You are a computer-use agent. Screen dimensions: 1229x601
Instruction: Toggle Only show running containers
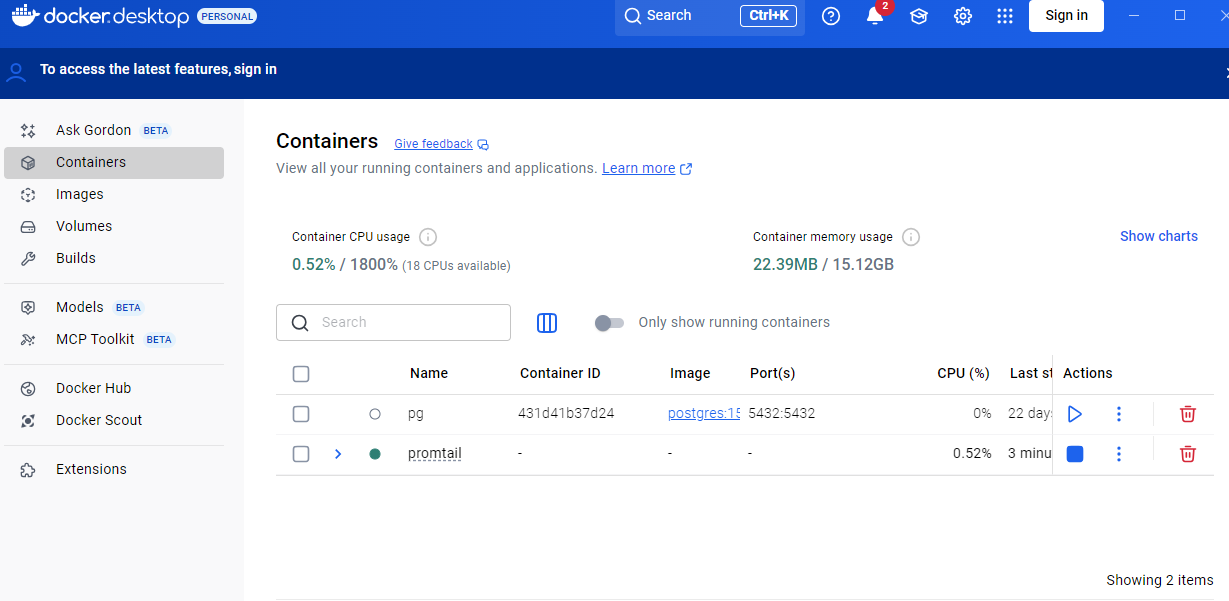[609, 323]
